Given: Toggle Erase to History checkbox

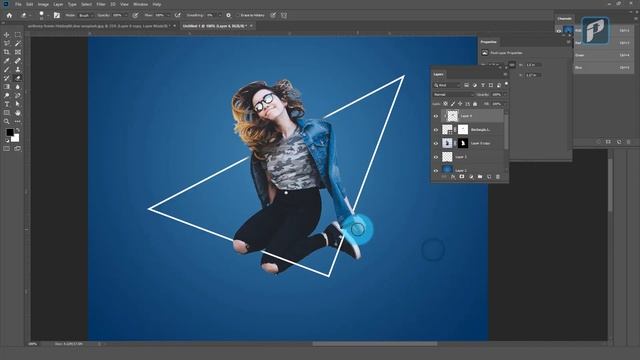Looking at the screenshot, I should tap(238, 15).
